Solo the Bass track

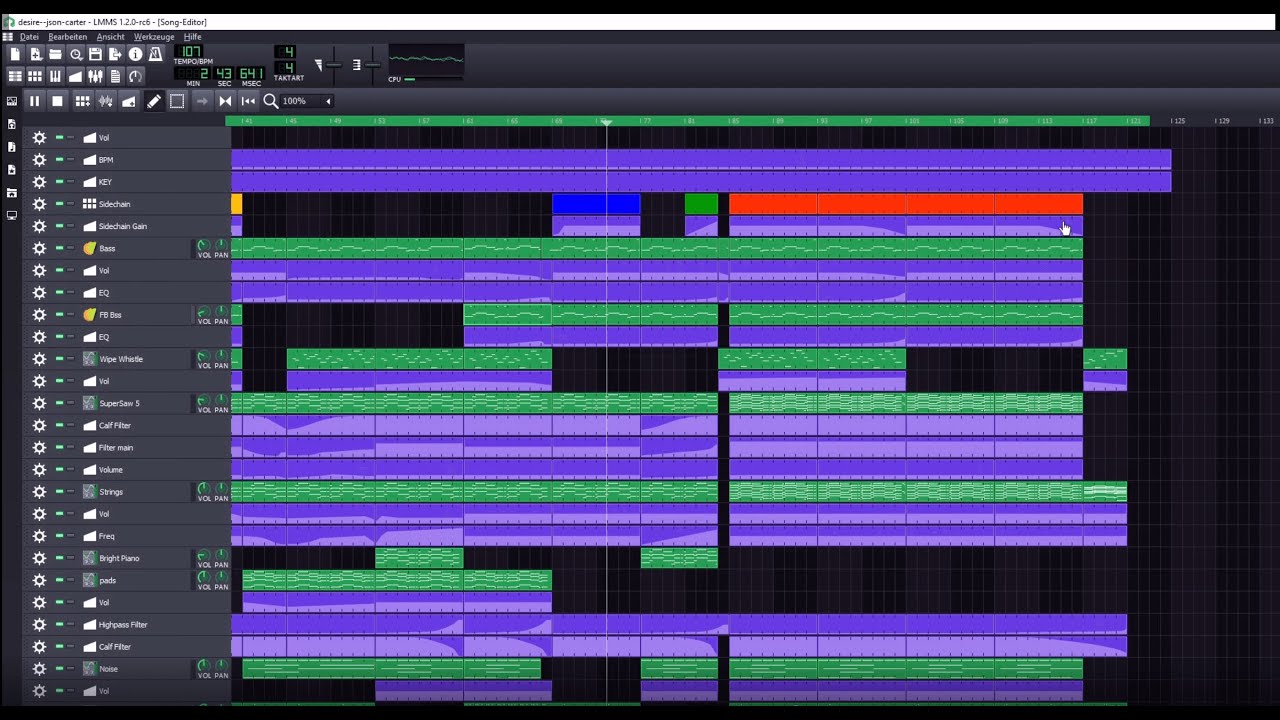click(70, 248)
